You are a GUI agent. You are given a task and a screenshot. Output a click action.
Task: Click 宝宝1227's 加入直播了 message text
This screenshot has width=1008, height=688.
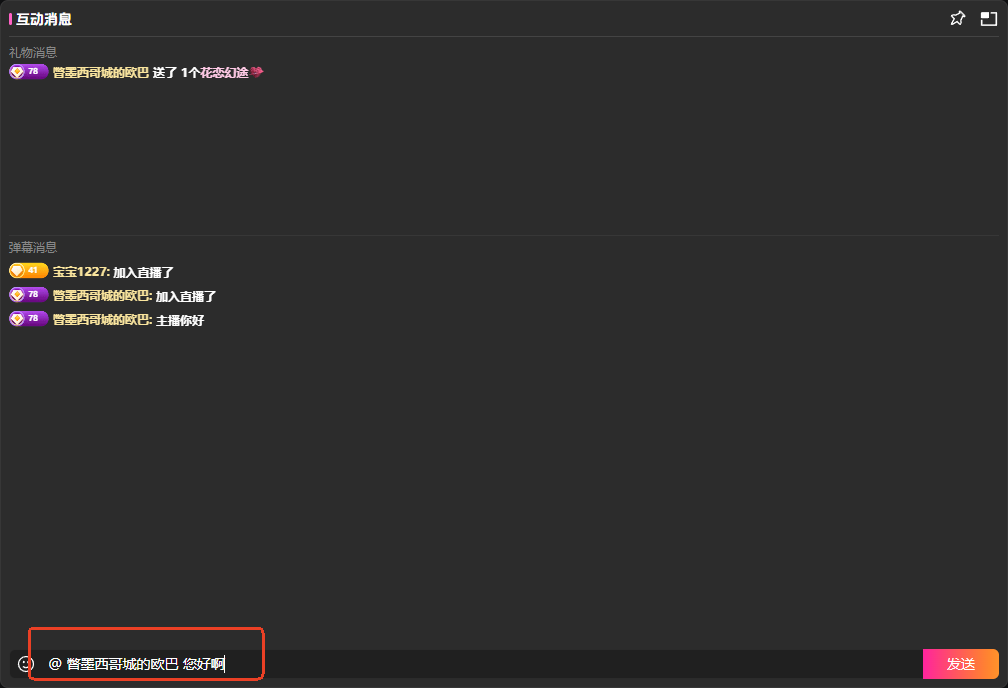144,272
